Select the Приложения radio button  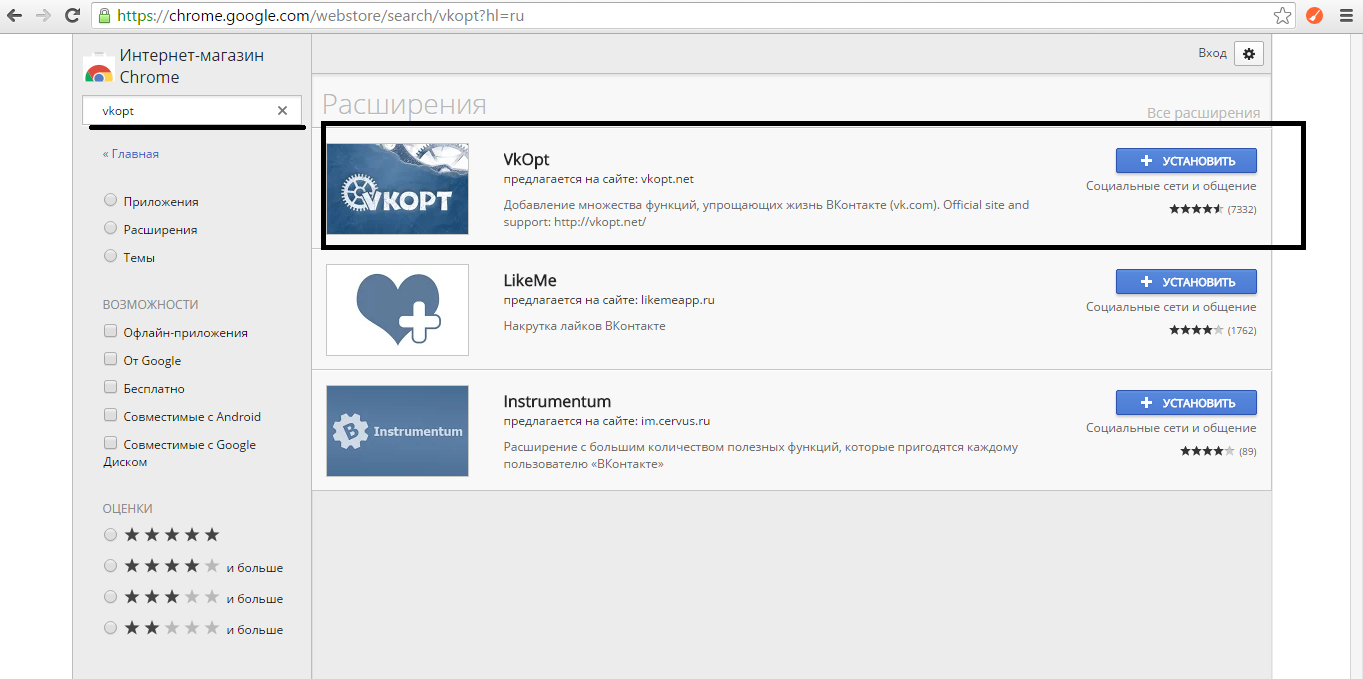pyautogui.click(x=110, y=200)
